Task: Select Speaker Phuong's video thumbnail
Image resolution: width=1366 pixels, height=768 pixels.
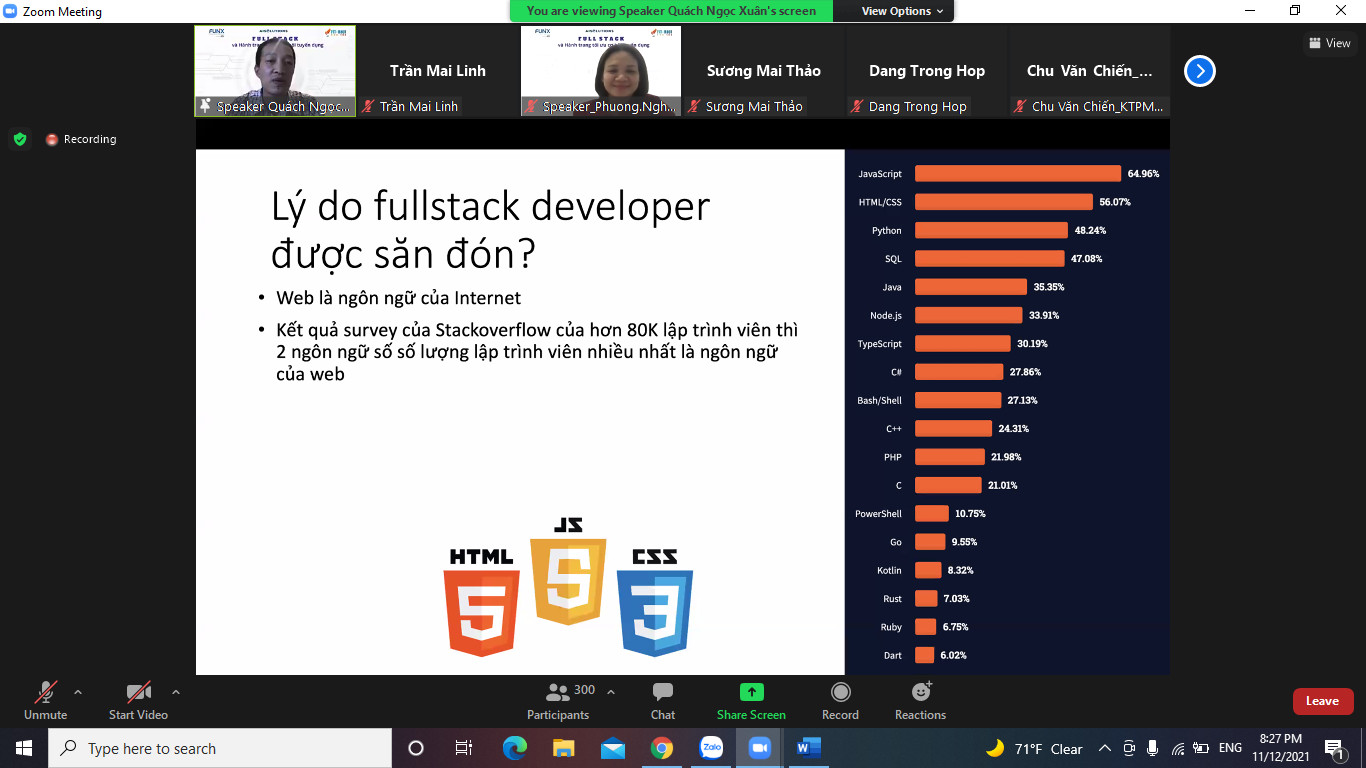Action: (x=601, y=71)
